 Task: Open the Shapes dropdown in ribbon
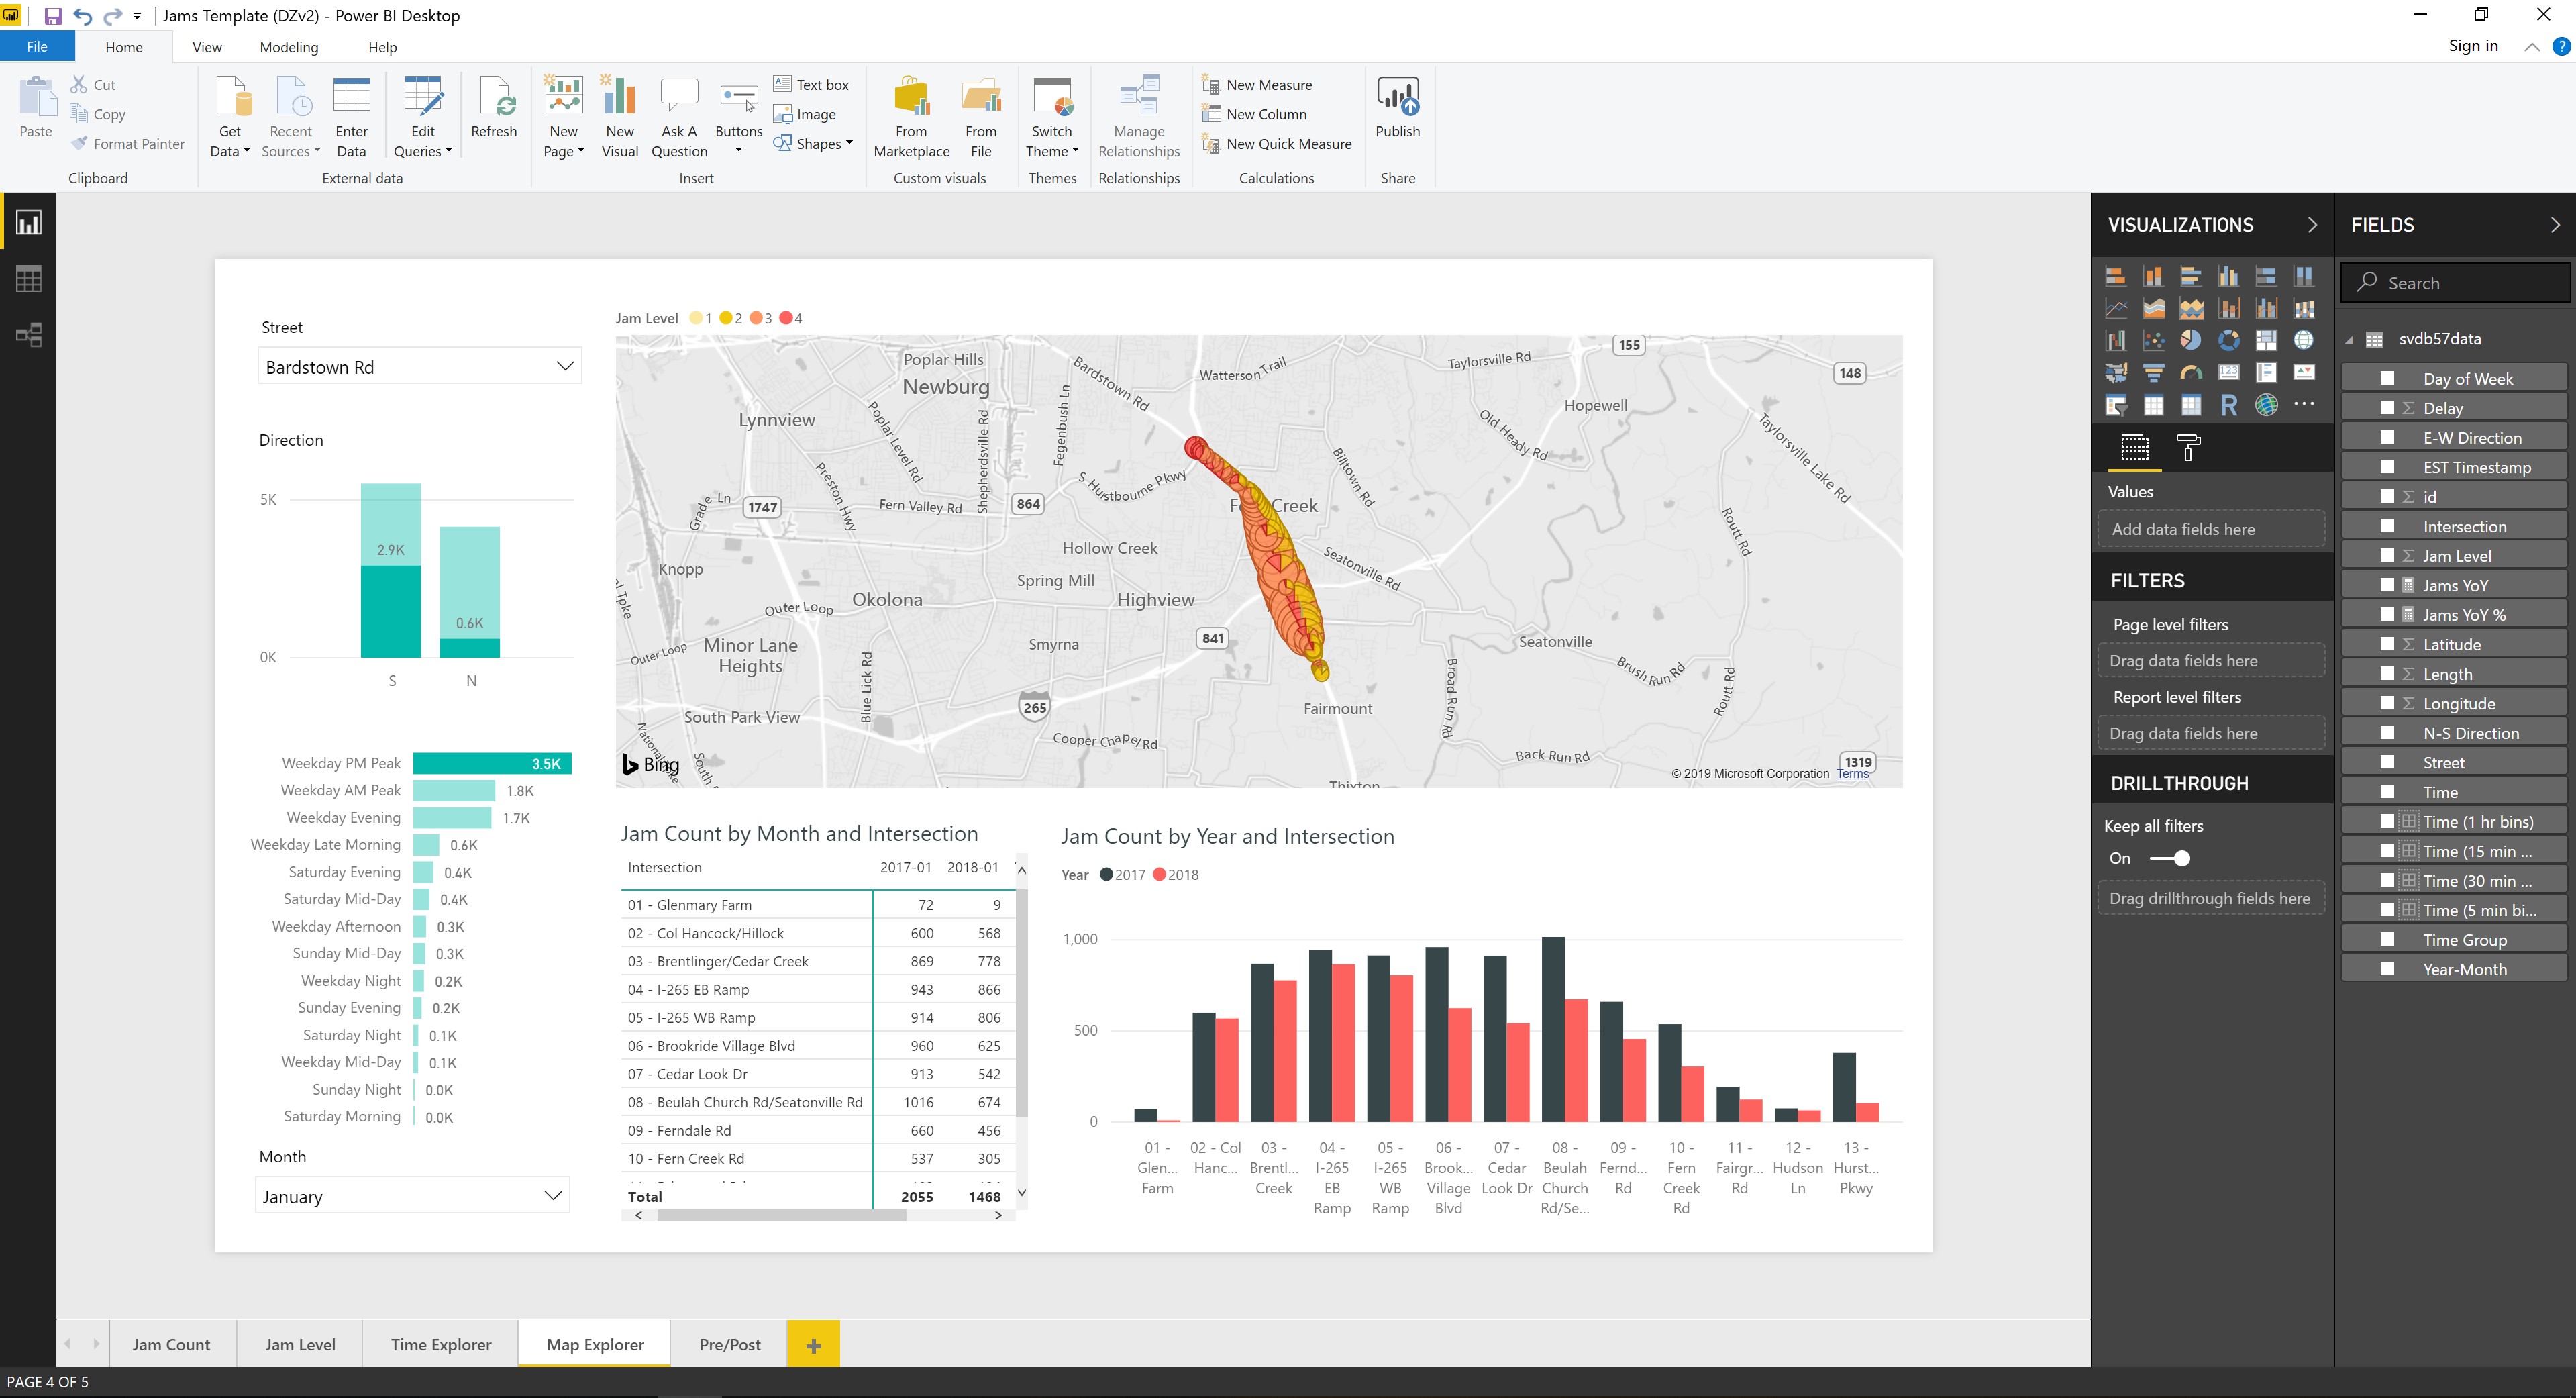[x=813, y=144]
